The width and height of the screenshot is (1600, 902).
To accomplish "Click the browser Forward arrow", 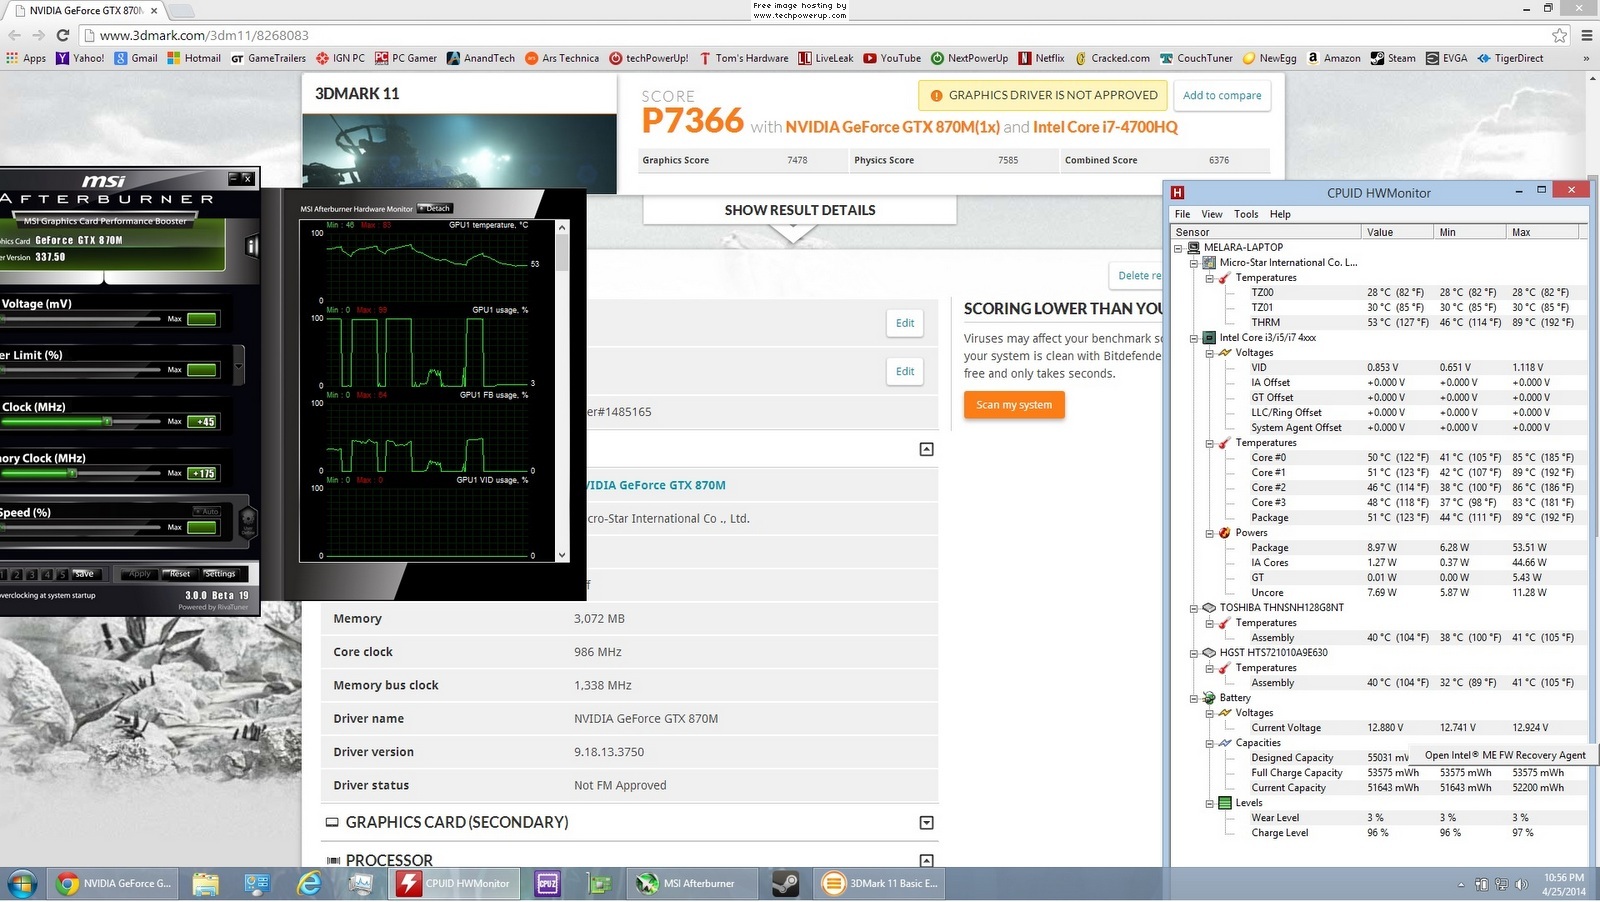I will coord(38,35).
